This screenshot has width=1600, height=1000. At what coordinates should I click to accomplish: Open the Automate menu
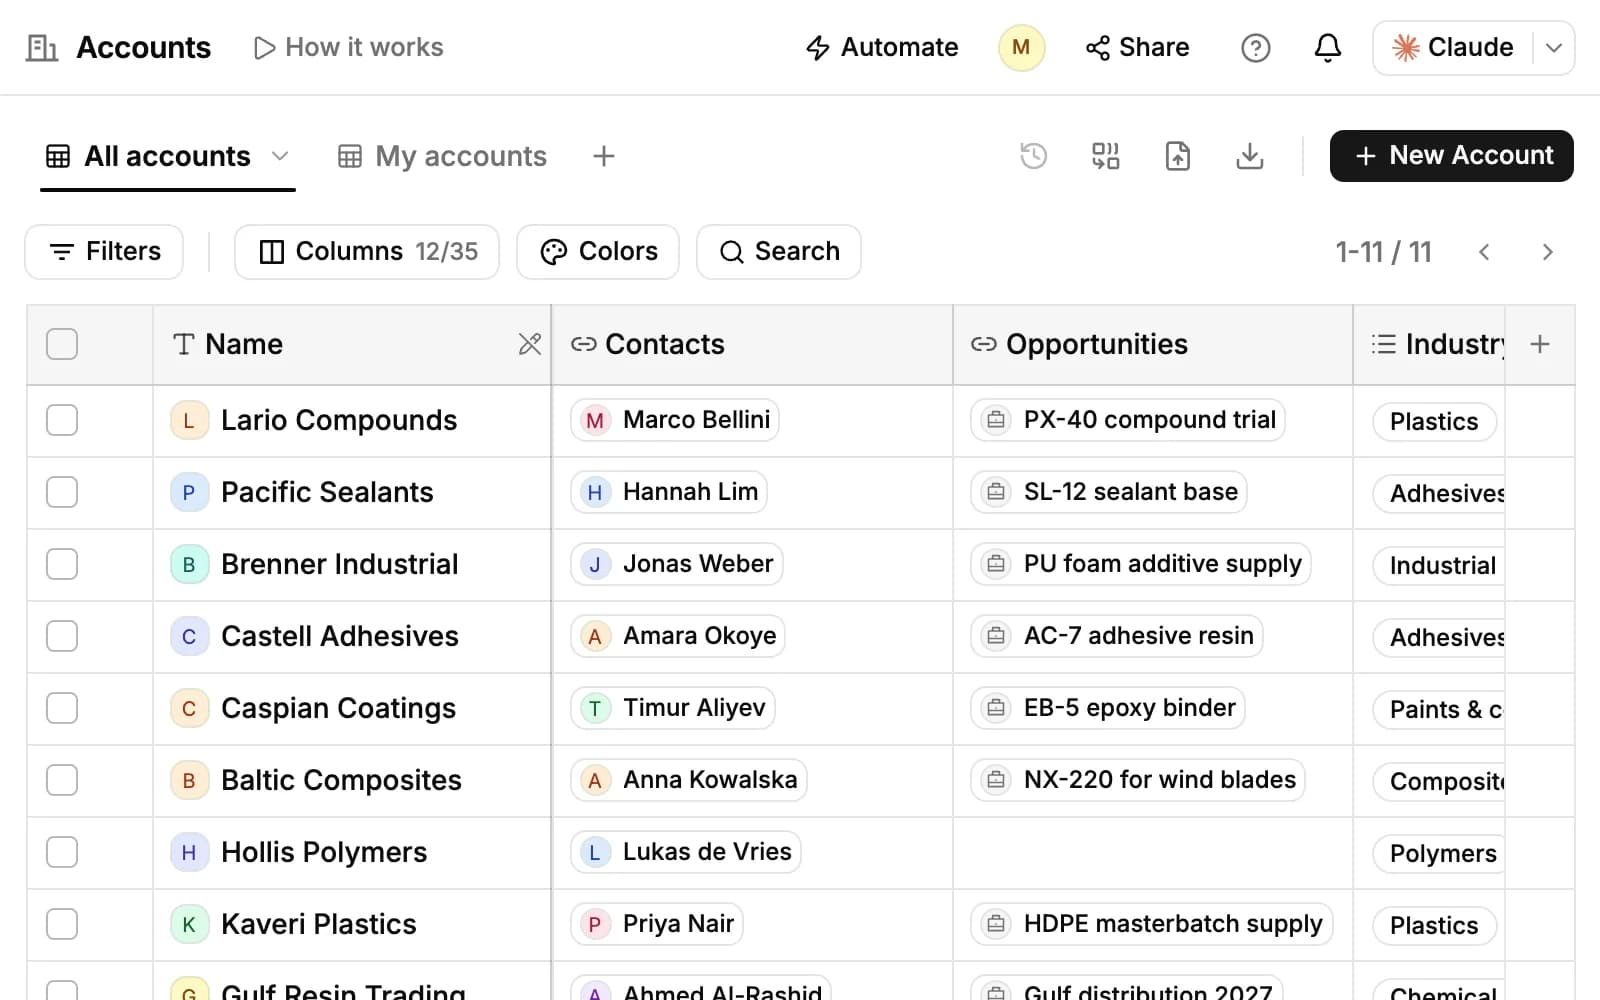[x=882, y=47]
